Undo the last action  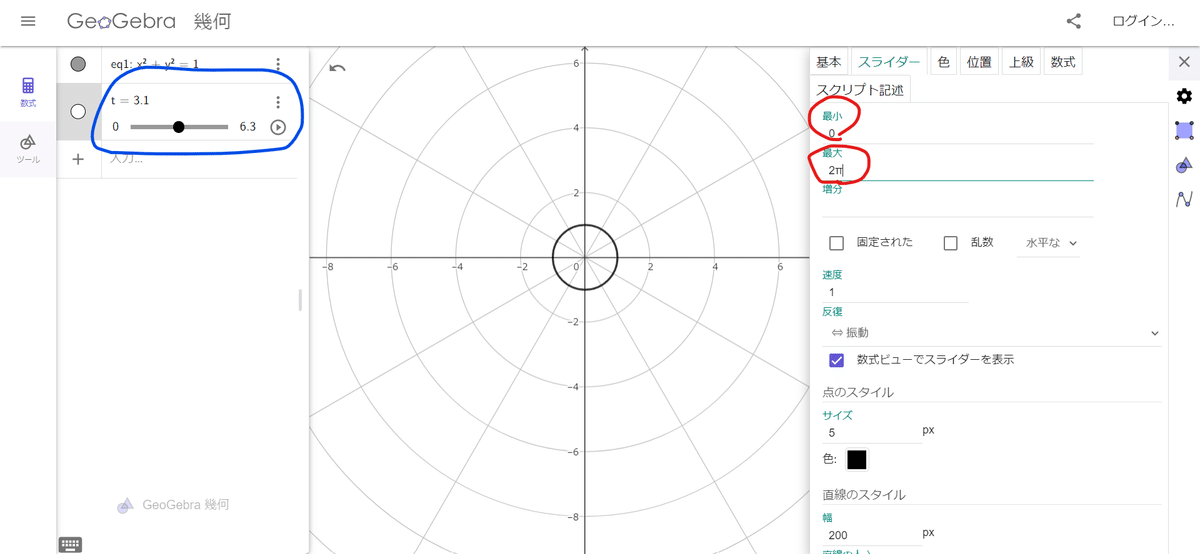(x=337, y=68)
